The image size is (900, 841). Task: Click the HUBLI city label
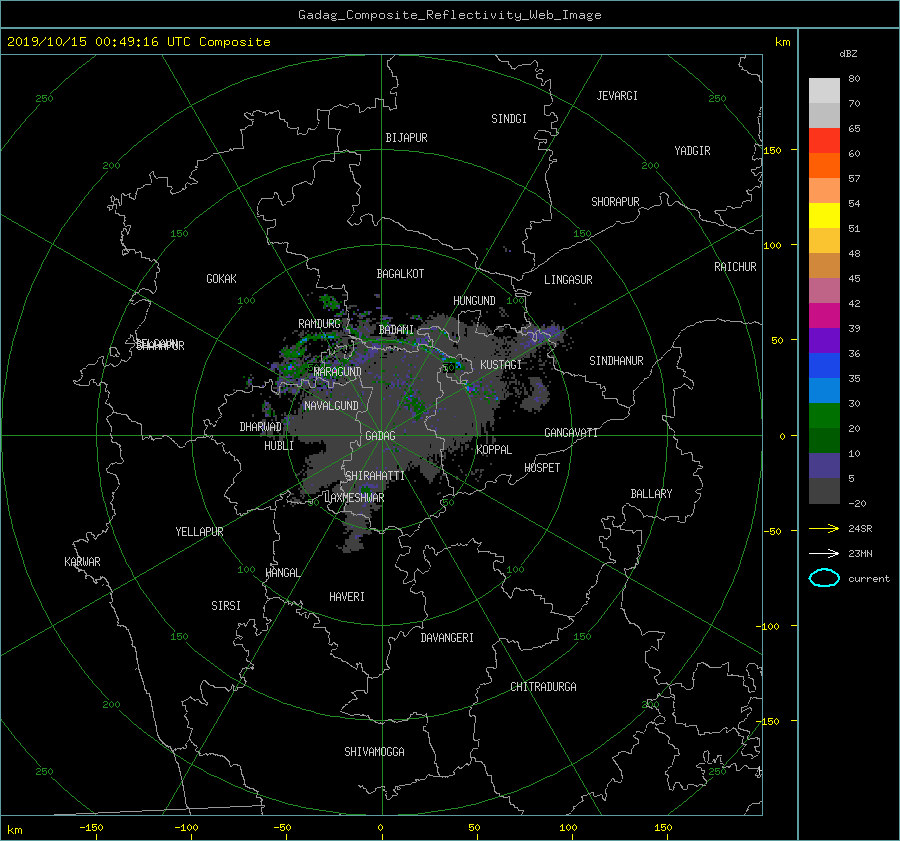point(278,446)
